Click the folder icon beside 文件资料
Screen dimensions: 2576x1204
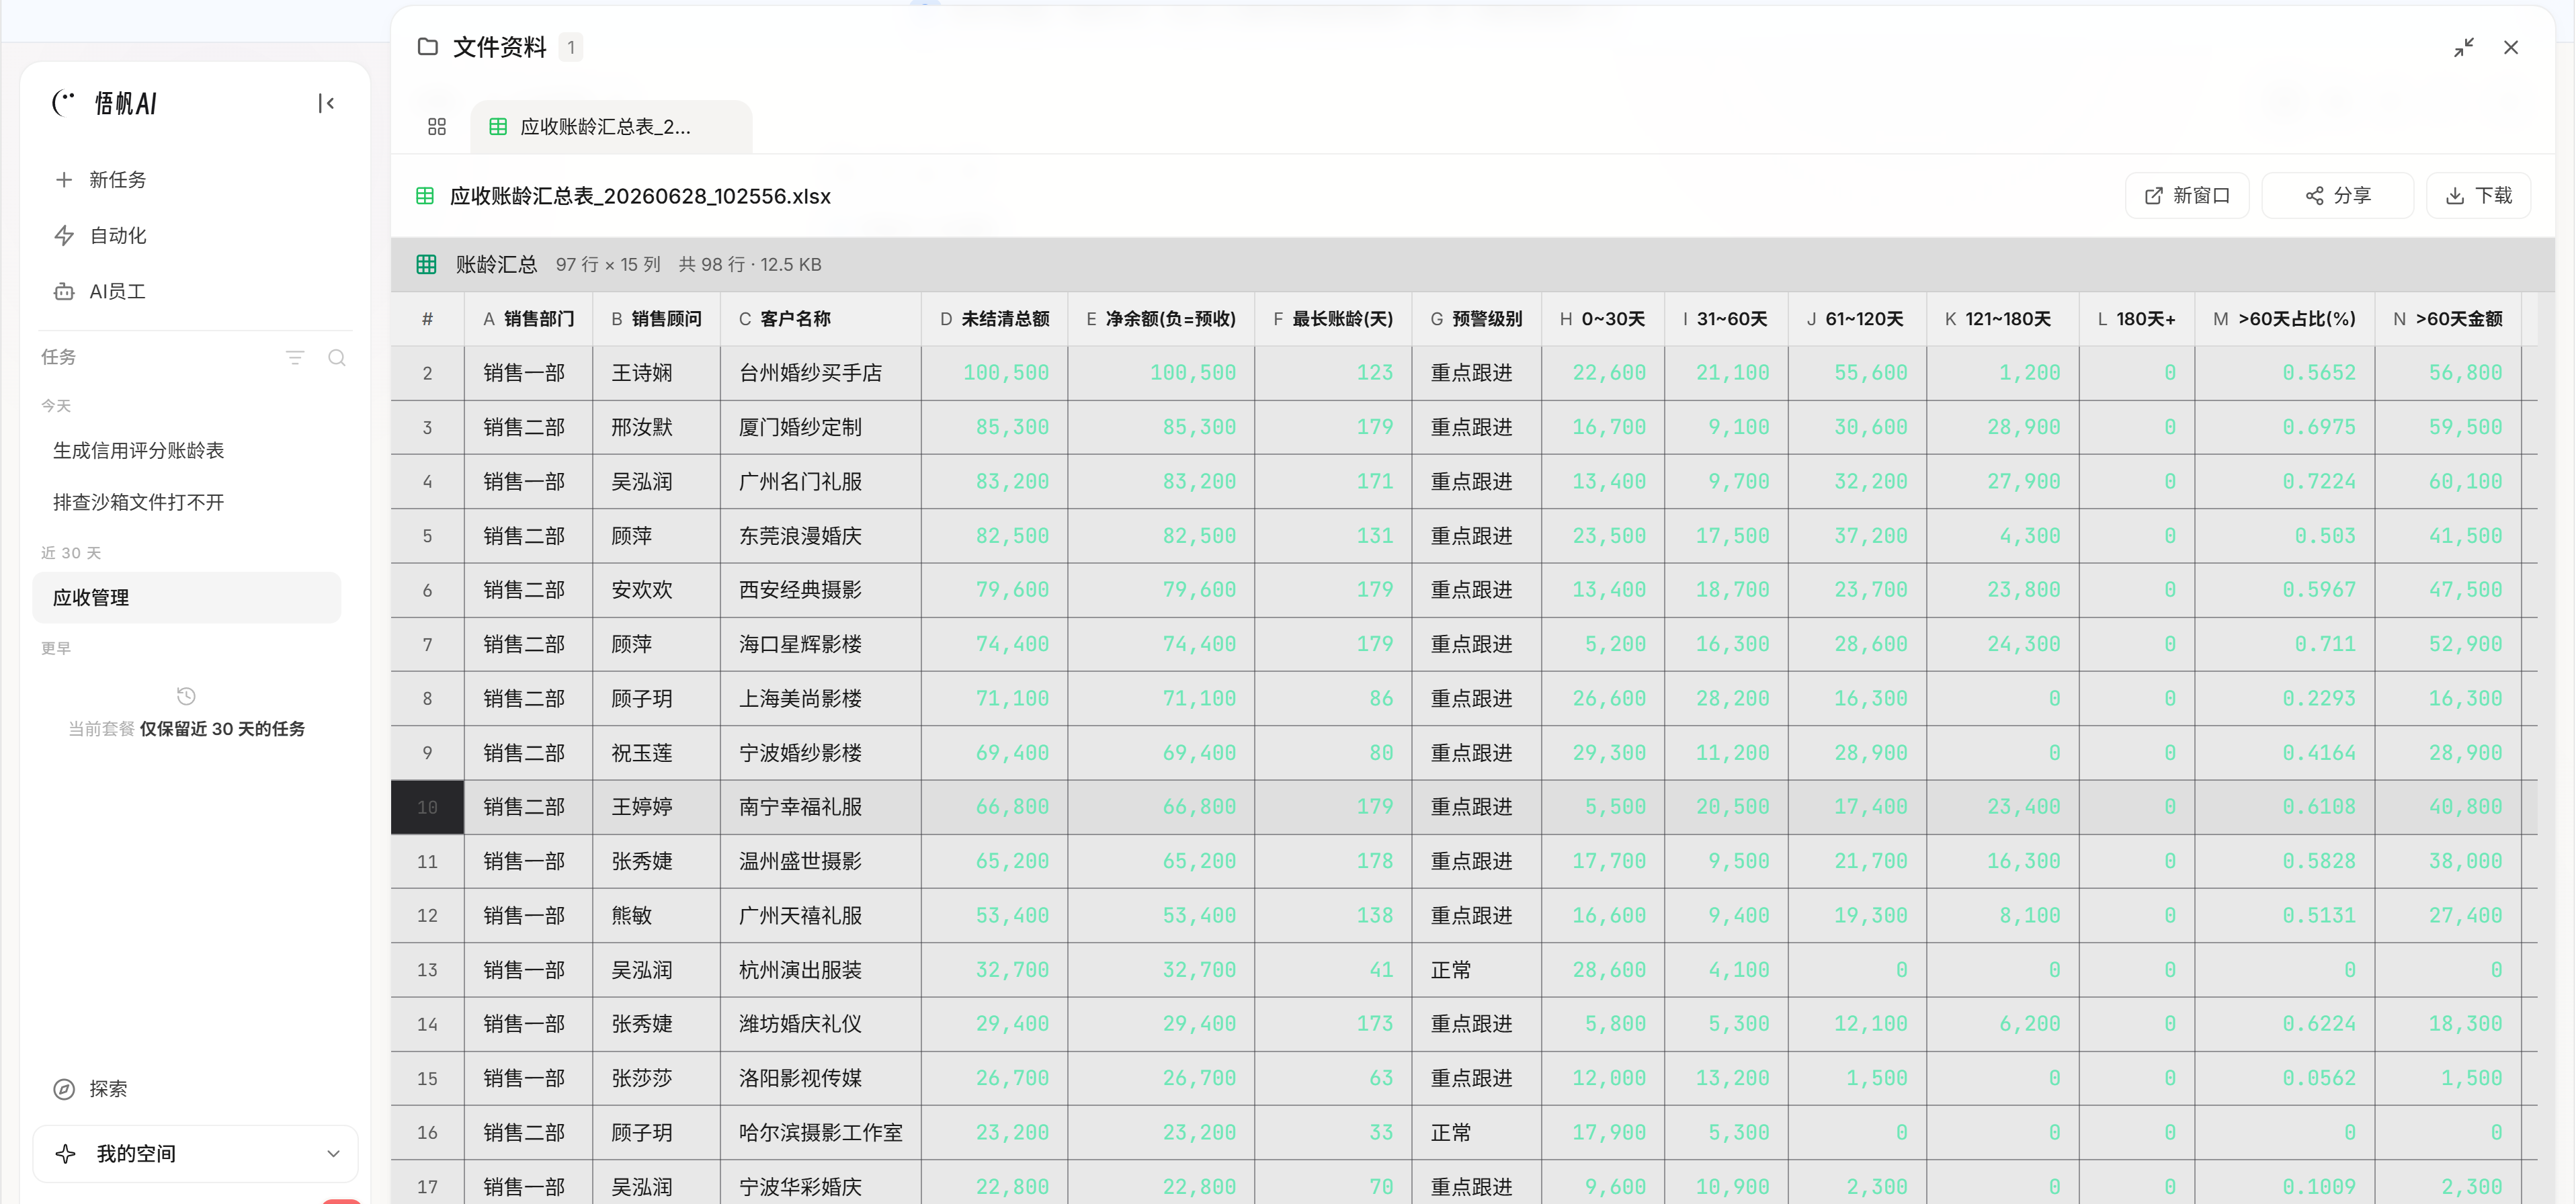pyautogui.click(x=428, y=46)
